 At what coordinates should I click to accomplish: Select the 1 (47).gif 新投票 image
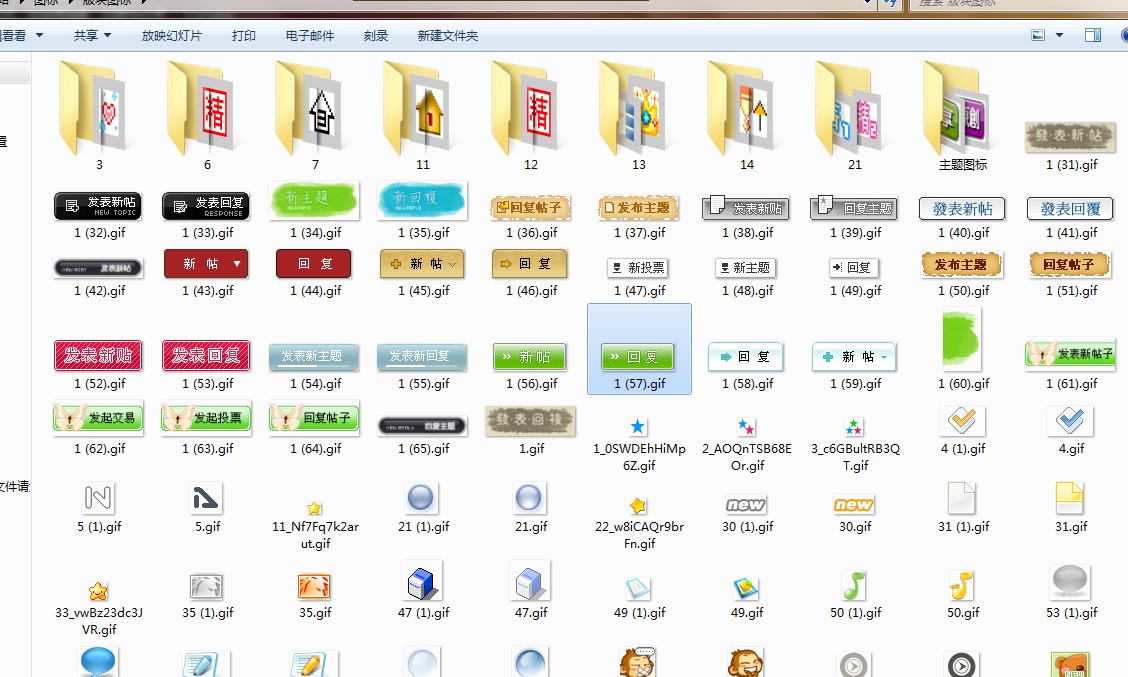click(x=638, y=268)
